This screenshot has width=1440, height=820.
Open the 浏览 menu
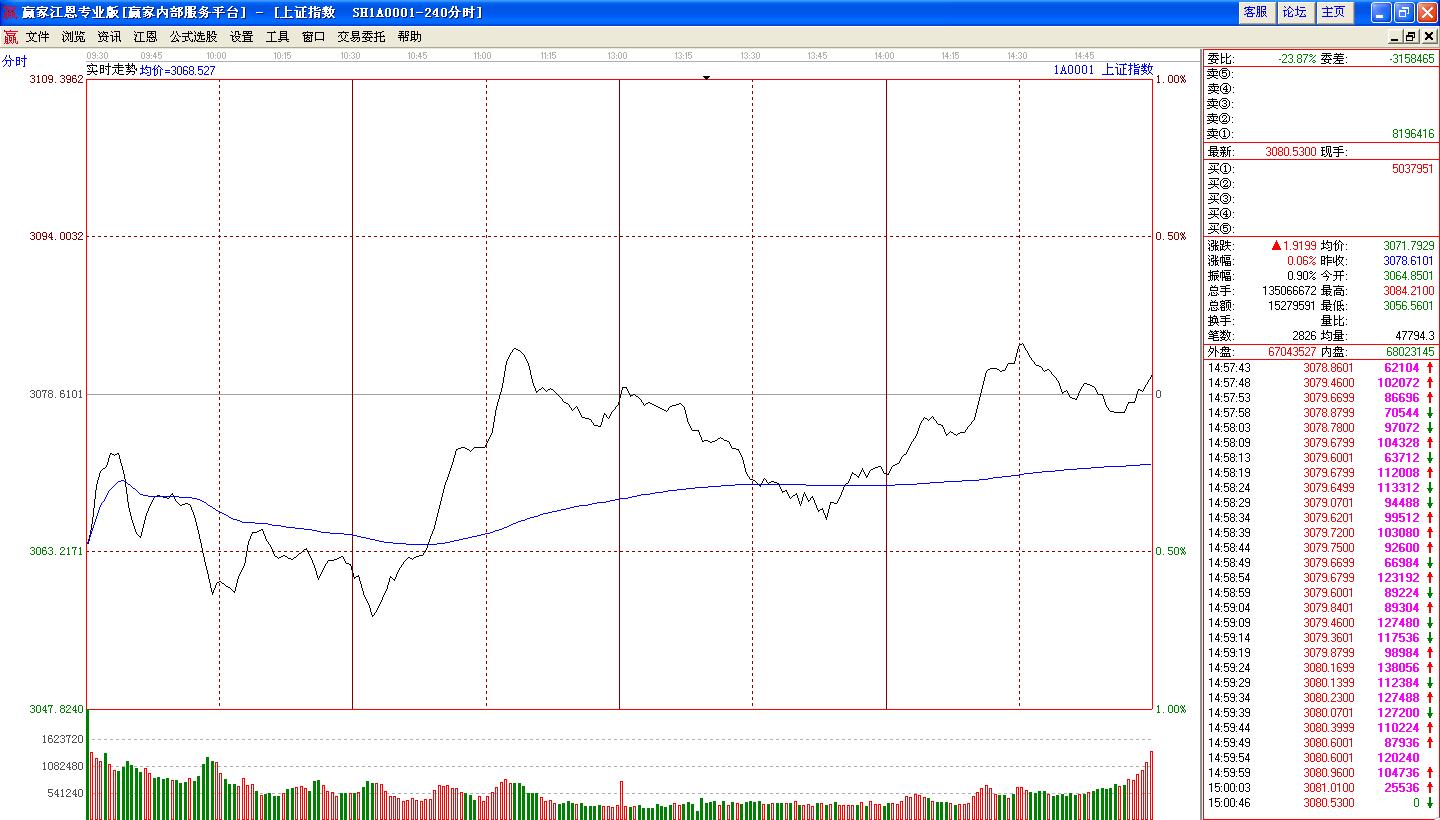tap(74, 37)
